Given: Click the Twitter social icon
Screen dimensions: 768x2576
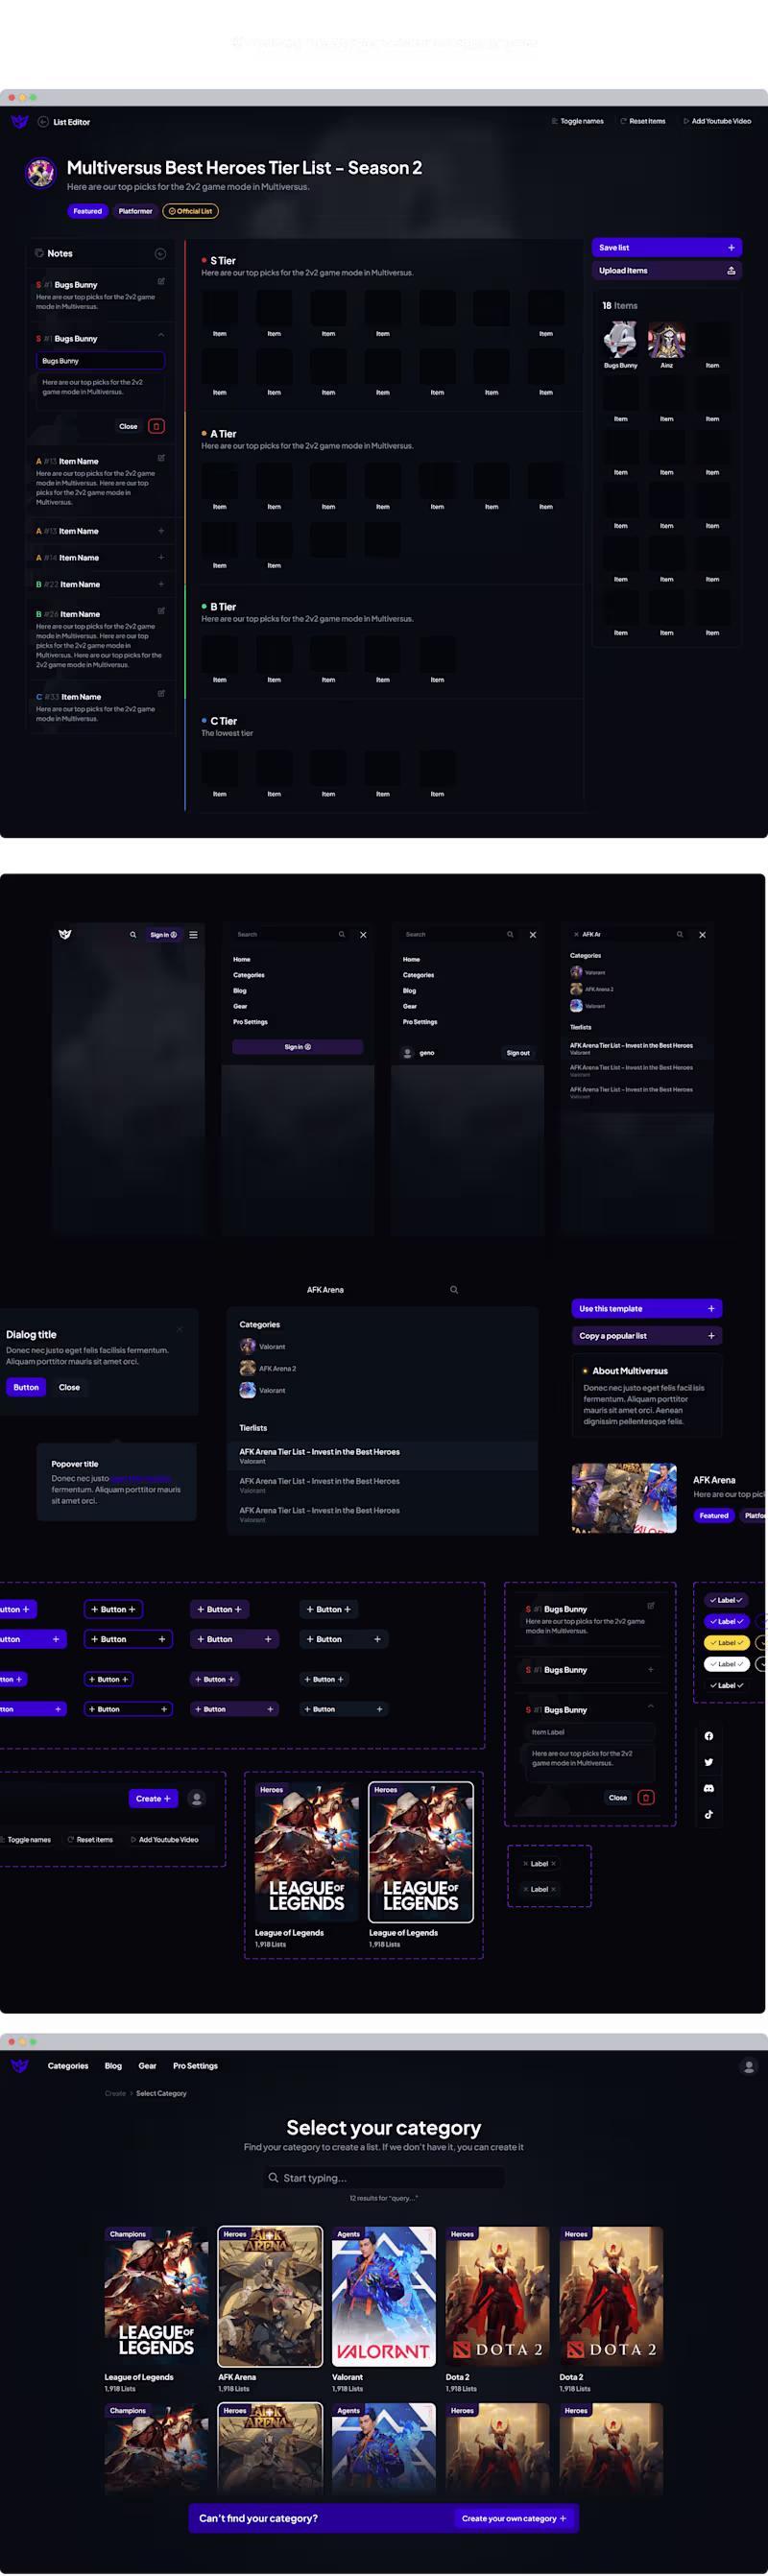Looking at the screenshot, I should click(709, 1762).
